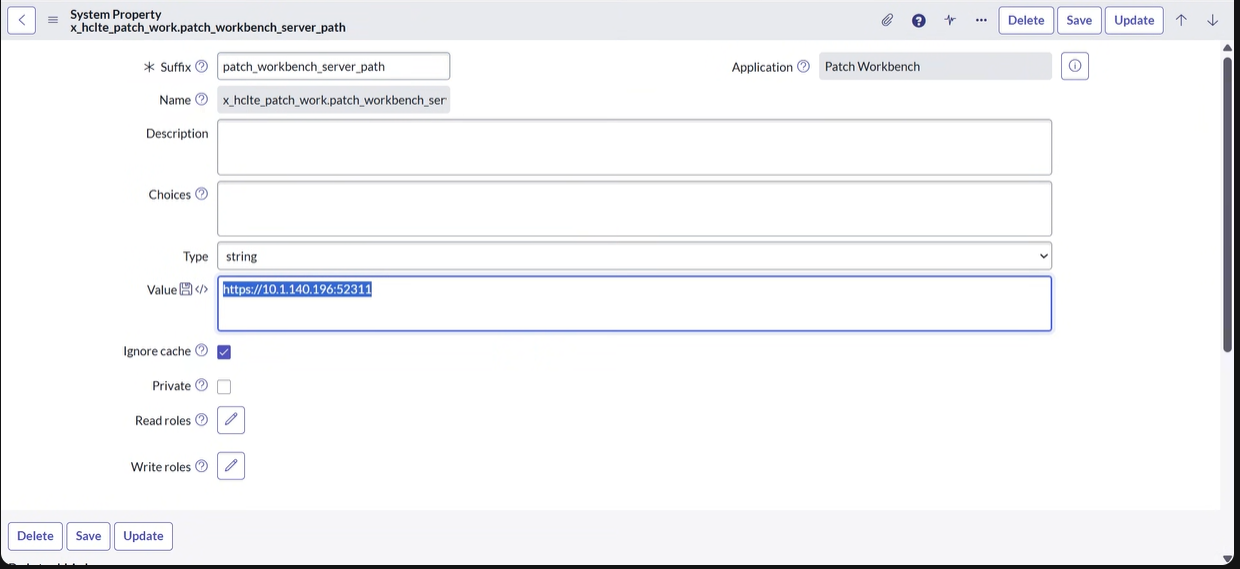Uncheck the Ignore cache checkbox

click(x=224, y=352)
